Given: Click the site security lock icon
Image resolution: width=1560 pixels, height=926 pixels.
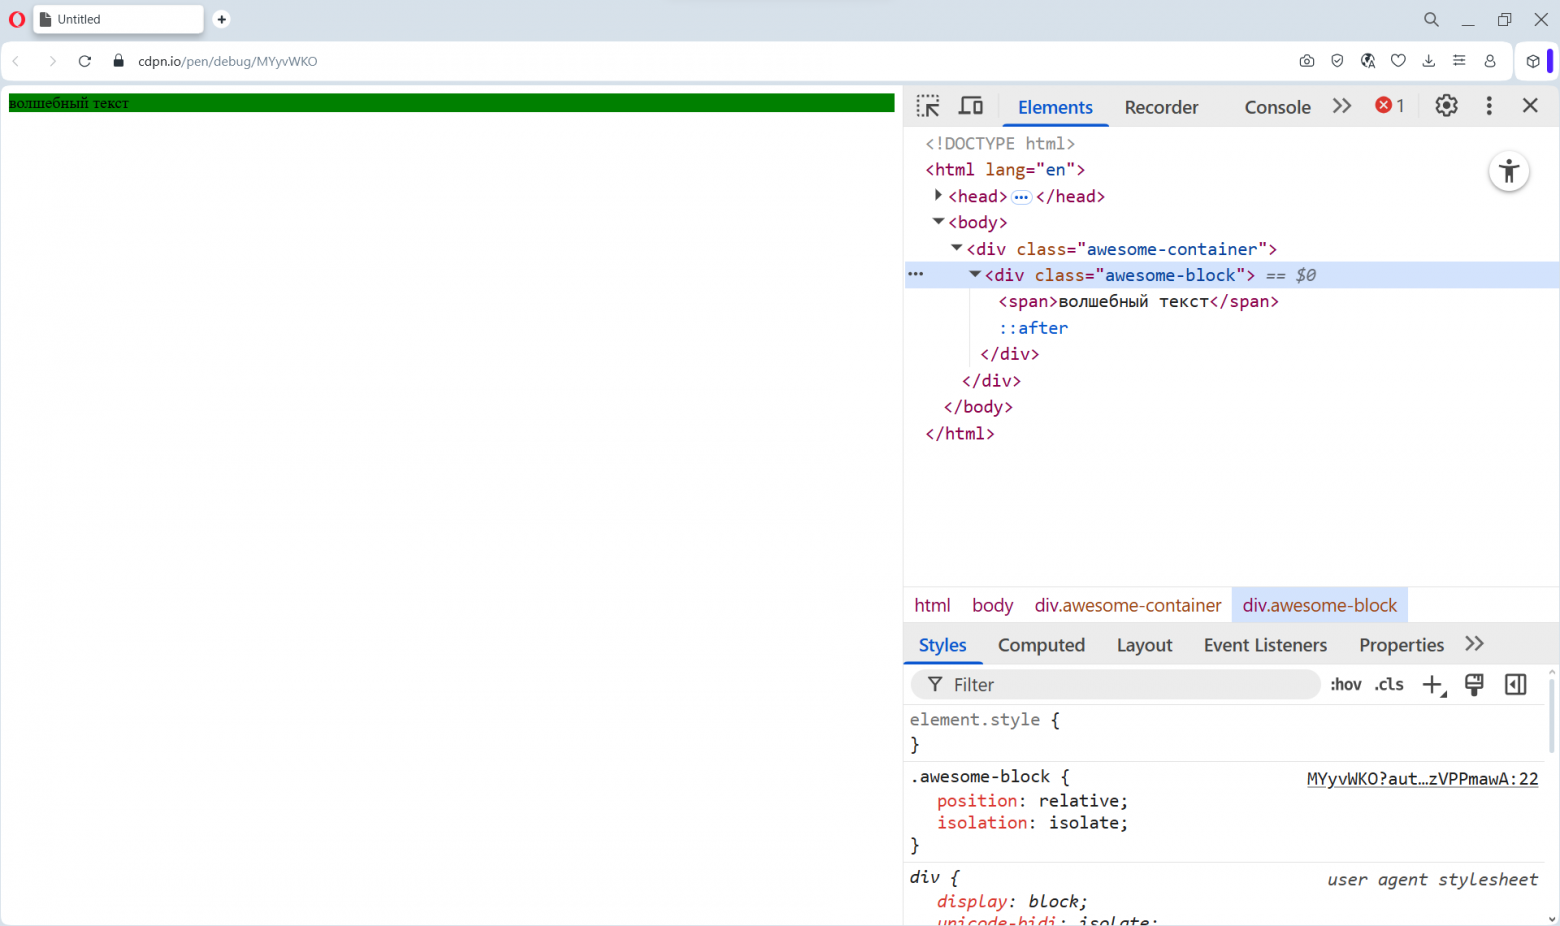Looking at the screenshot, I should tap(118, 61).
